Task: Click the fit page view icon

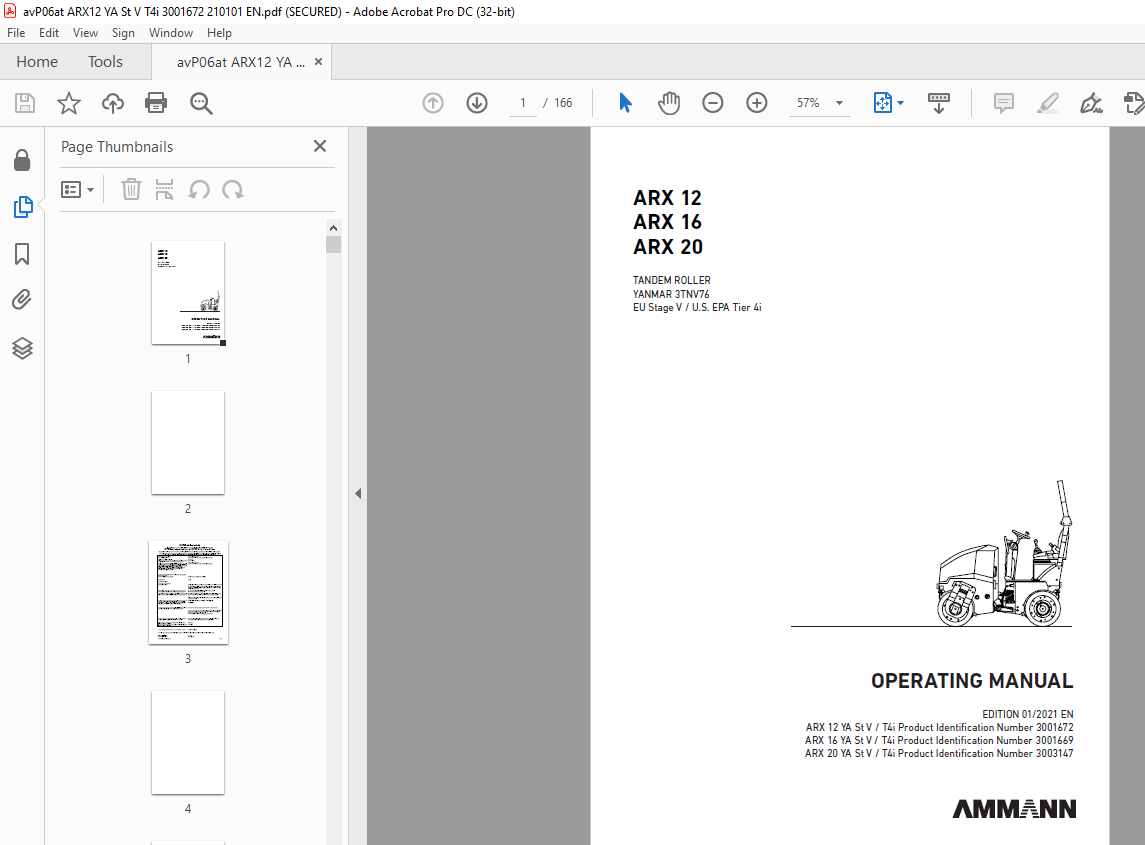Action: coord(882,103)
